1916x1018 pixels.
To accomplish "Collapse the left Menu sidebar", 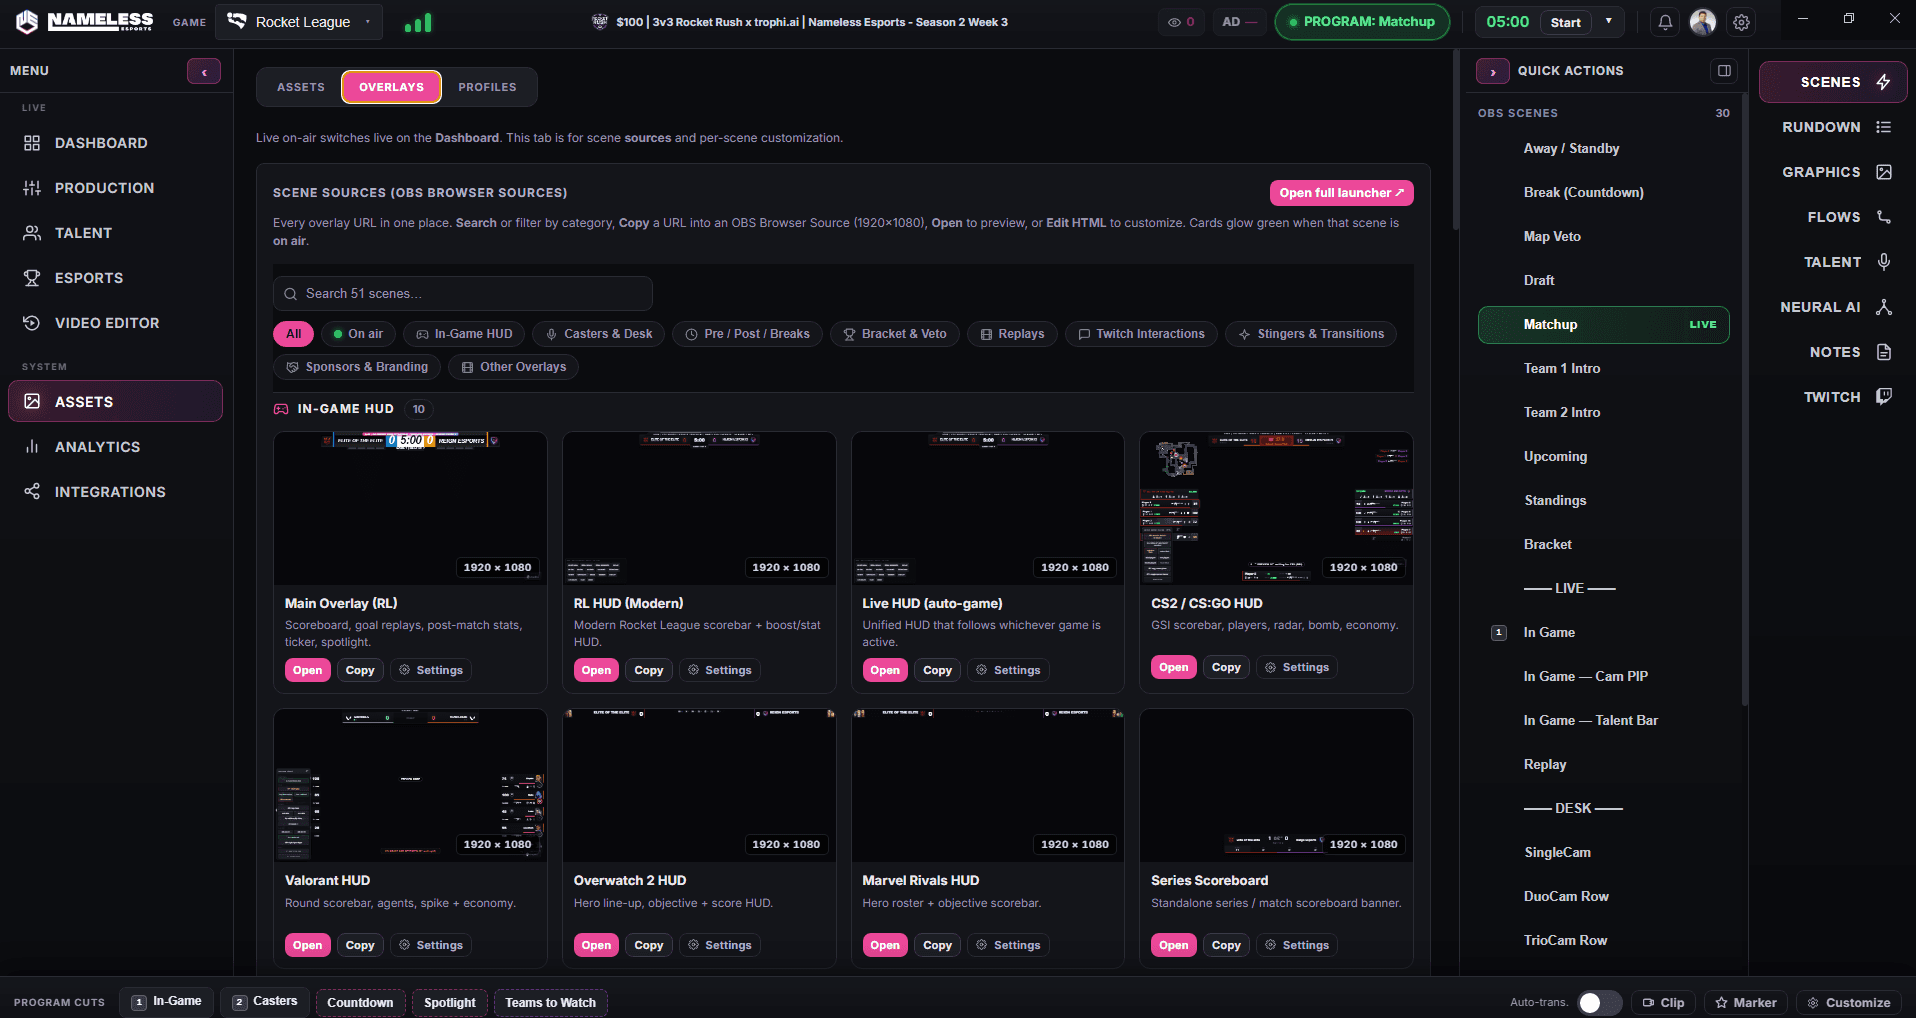I will pyautogui.click(x=204, y=71).
